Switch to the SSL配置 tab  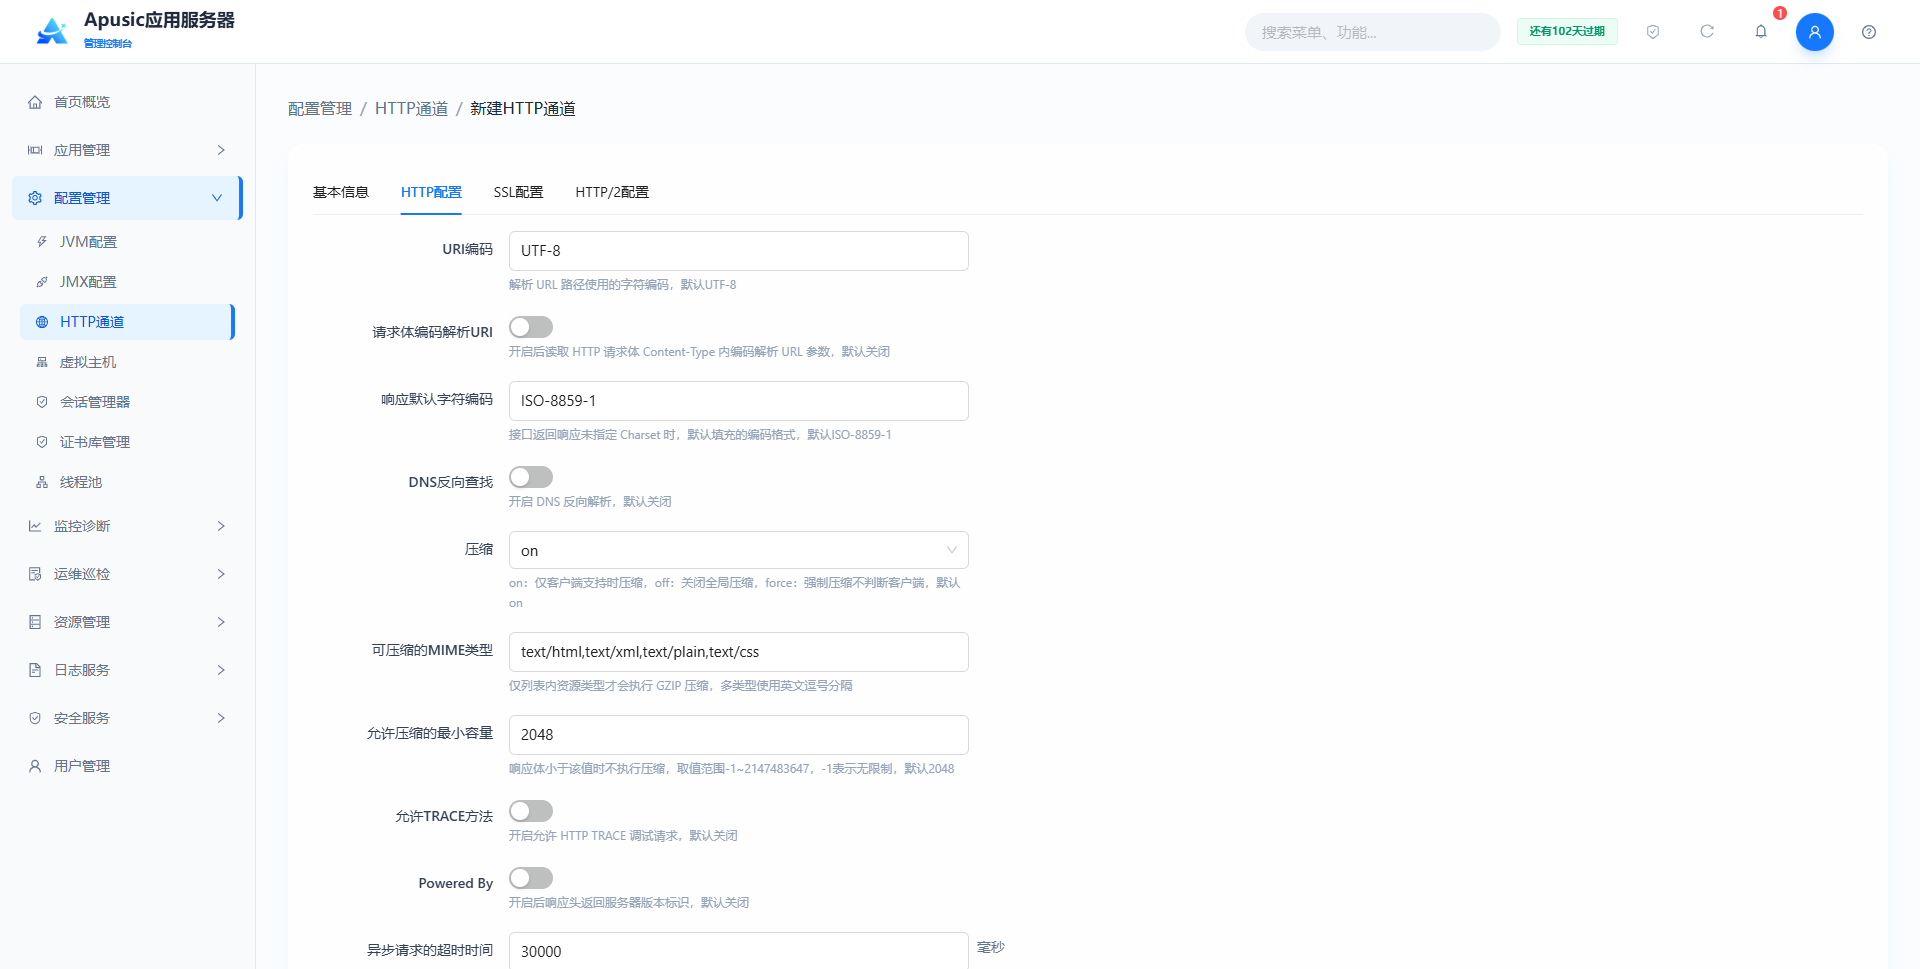[x=518, y=192]
